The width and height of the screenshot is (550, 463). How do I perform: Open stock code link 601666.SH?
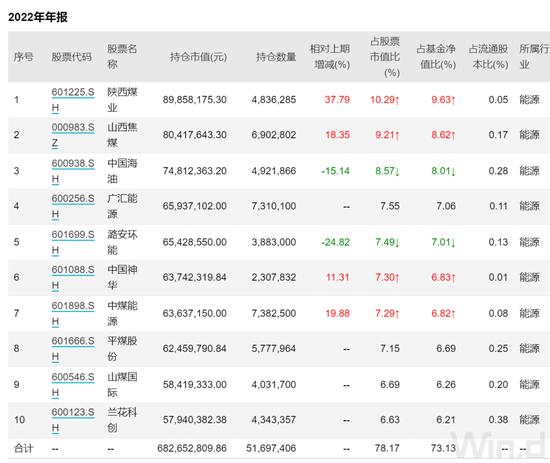(x=73, y=349)
